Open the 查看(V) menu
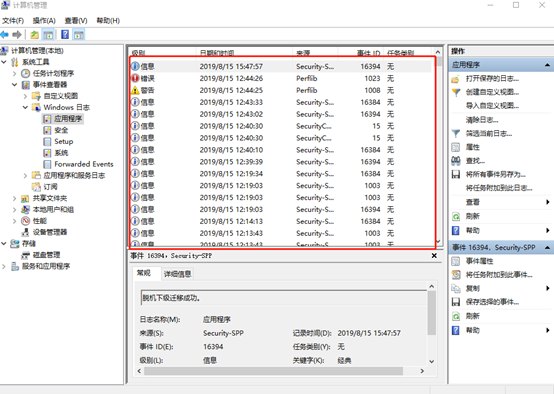 point(76,20)
